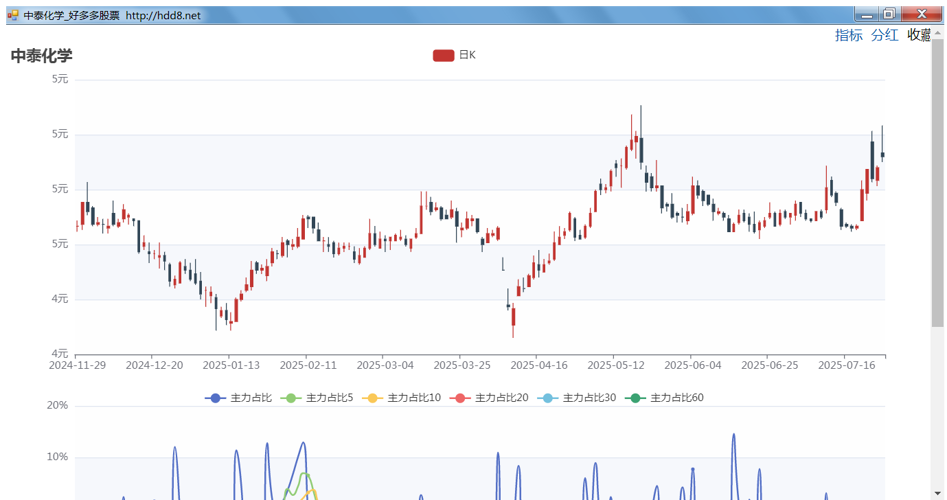Click the scrollbar up arrow
The width and height of the screenshot is (947, 500).
[x=937, y=33]
